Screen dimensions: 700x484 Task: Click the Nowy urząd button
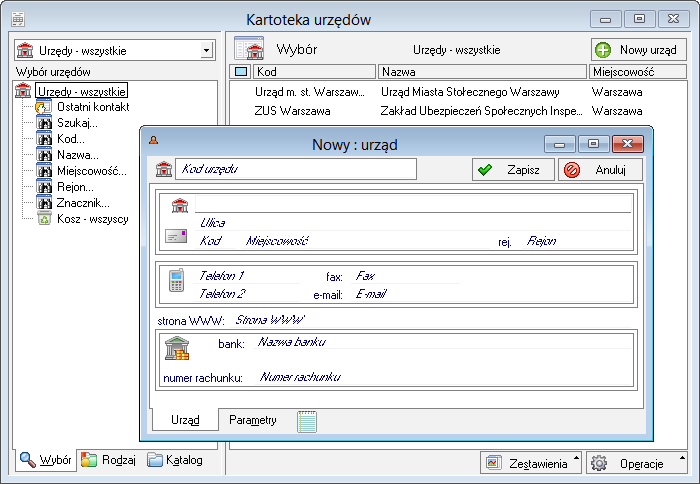638,50
